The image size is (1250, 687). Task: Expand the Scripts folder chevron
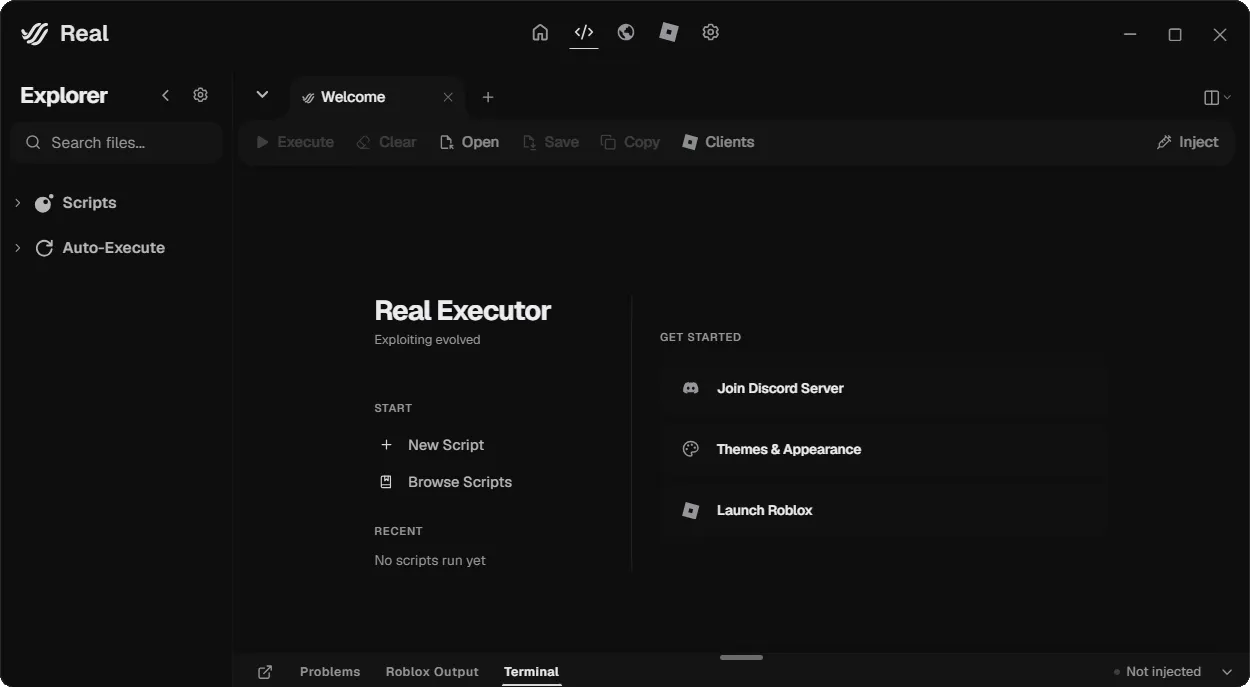point(18,203)
